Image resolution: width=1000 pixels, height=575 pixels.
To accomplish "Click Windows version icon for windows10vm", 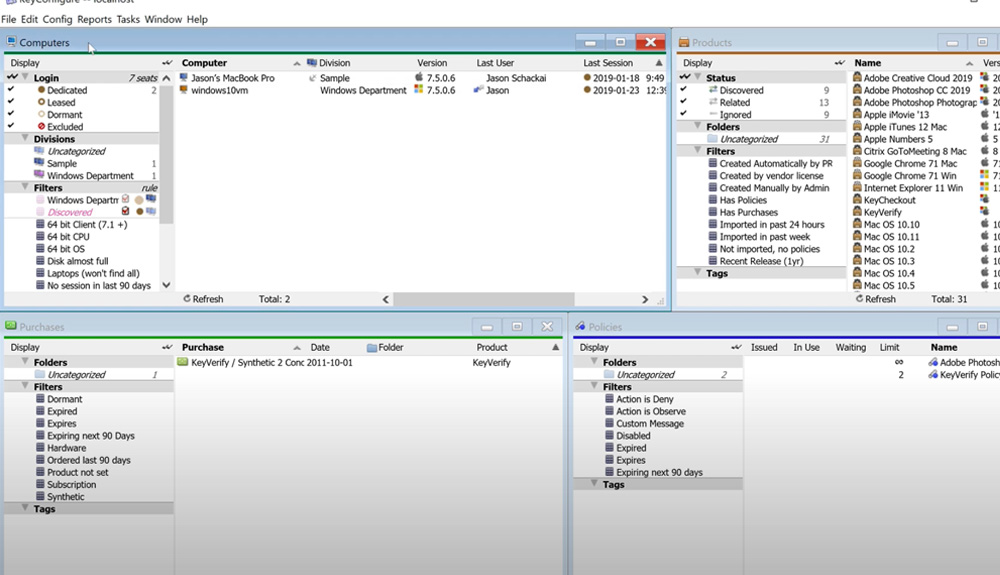I will tap(419, 89).
